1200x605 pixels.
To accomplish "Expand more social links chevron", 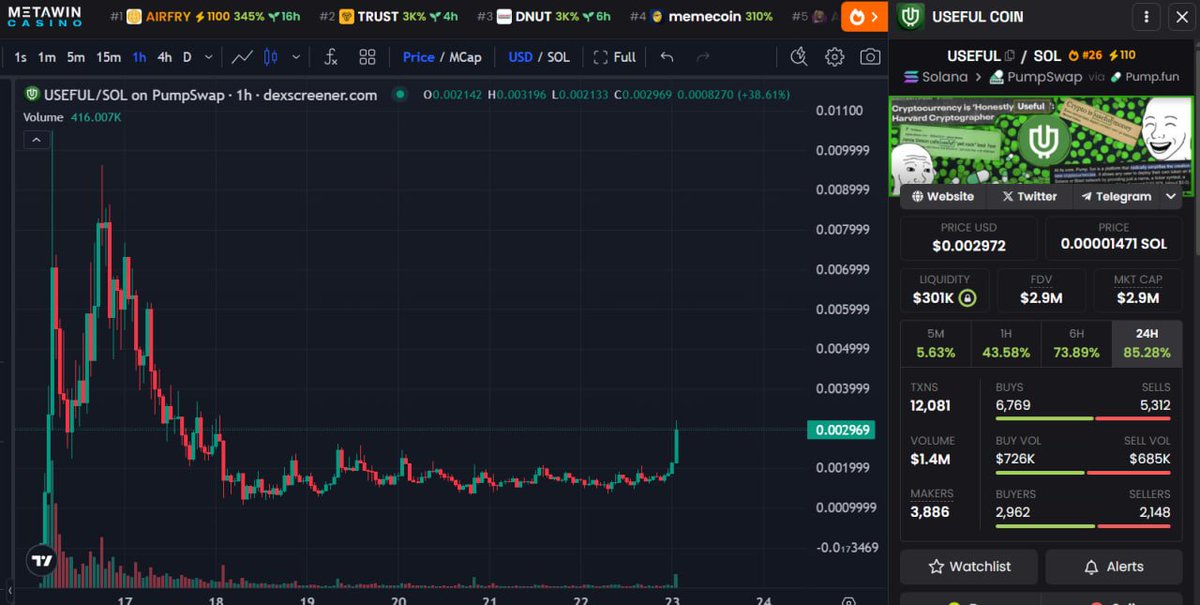I will pyautogui.click(x=1172, y=196).
